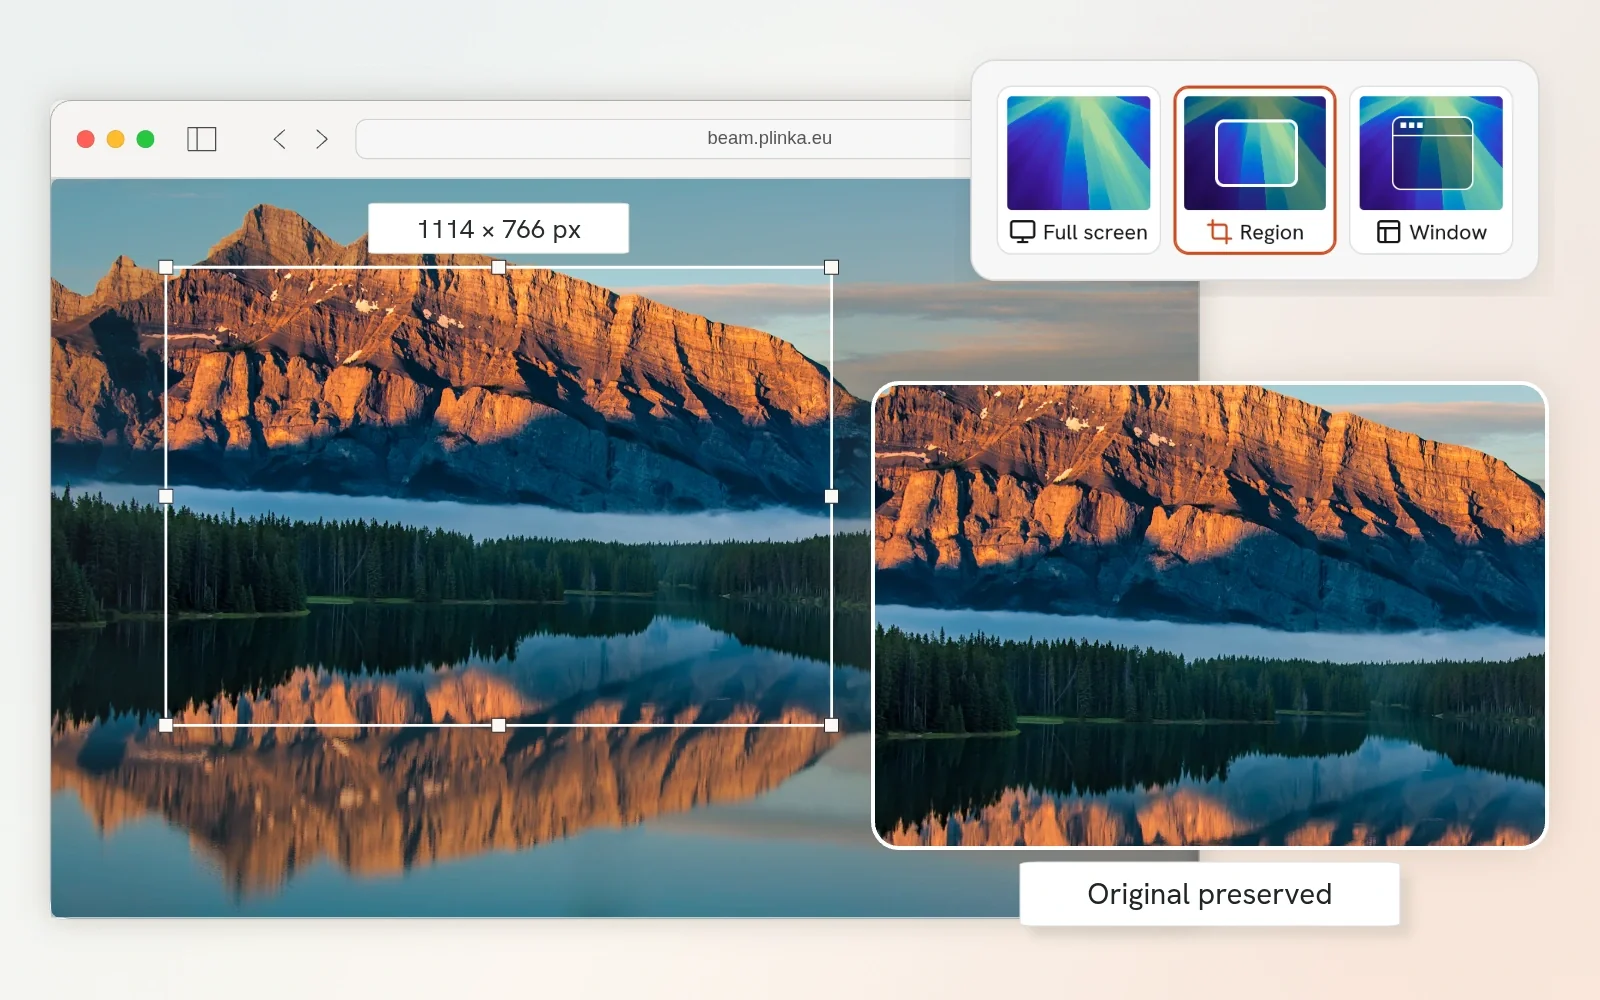Go forward with the browser's right chevron

coord(322,139)
